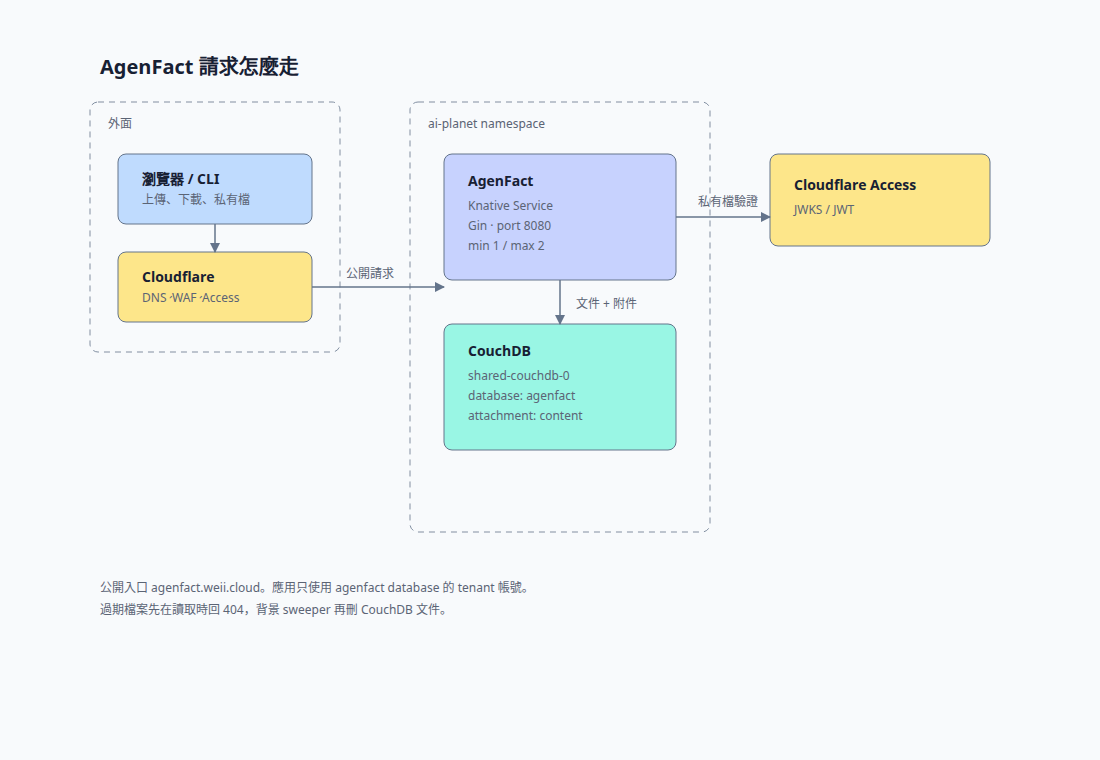Viewport: 1100px width, 760px height.
Task: Click the "Knative Service" line
Action: tap(510, 206)
